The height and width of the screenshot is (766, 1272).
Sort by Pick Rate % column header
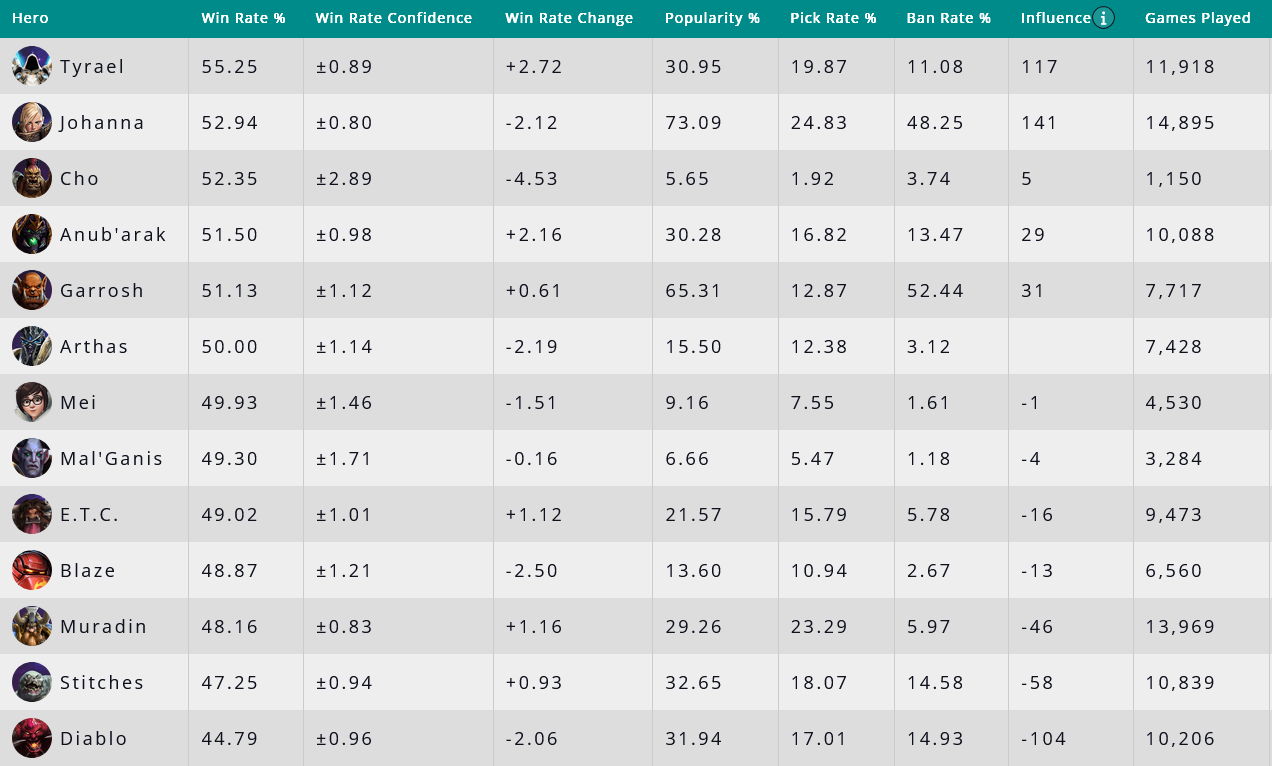(x=833, y=18)
